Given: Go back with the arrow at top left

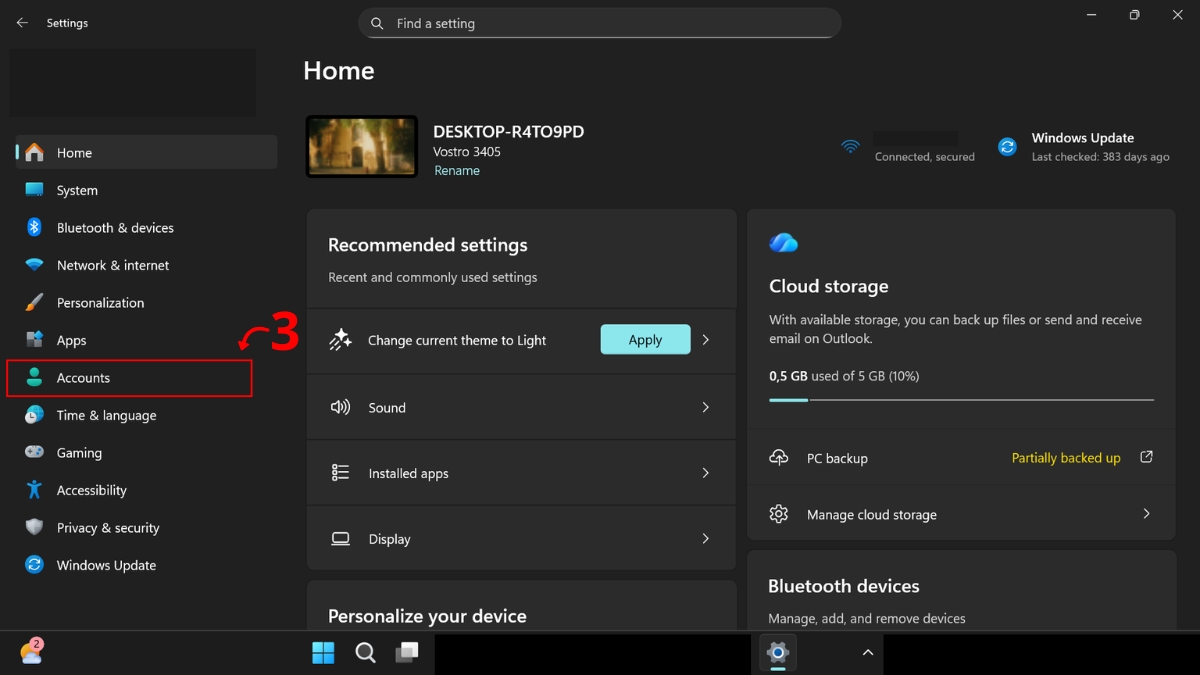Looking at the screenshot, I should tap(22, 22).
